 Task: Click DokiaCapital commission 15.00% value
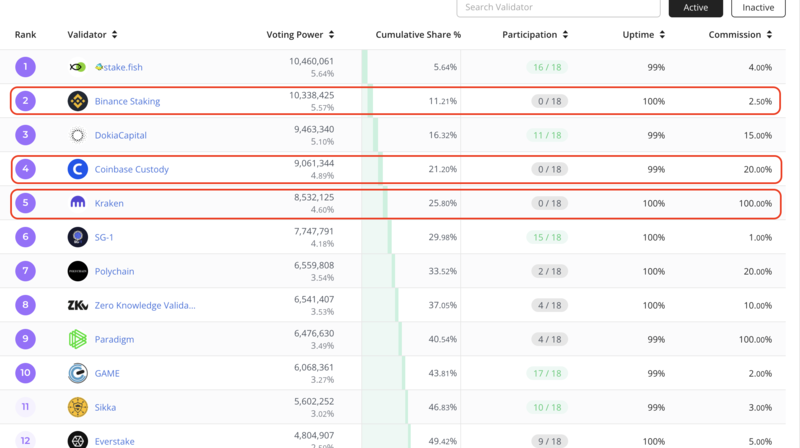pos(758,135)
